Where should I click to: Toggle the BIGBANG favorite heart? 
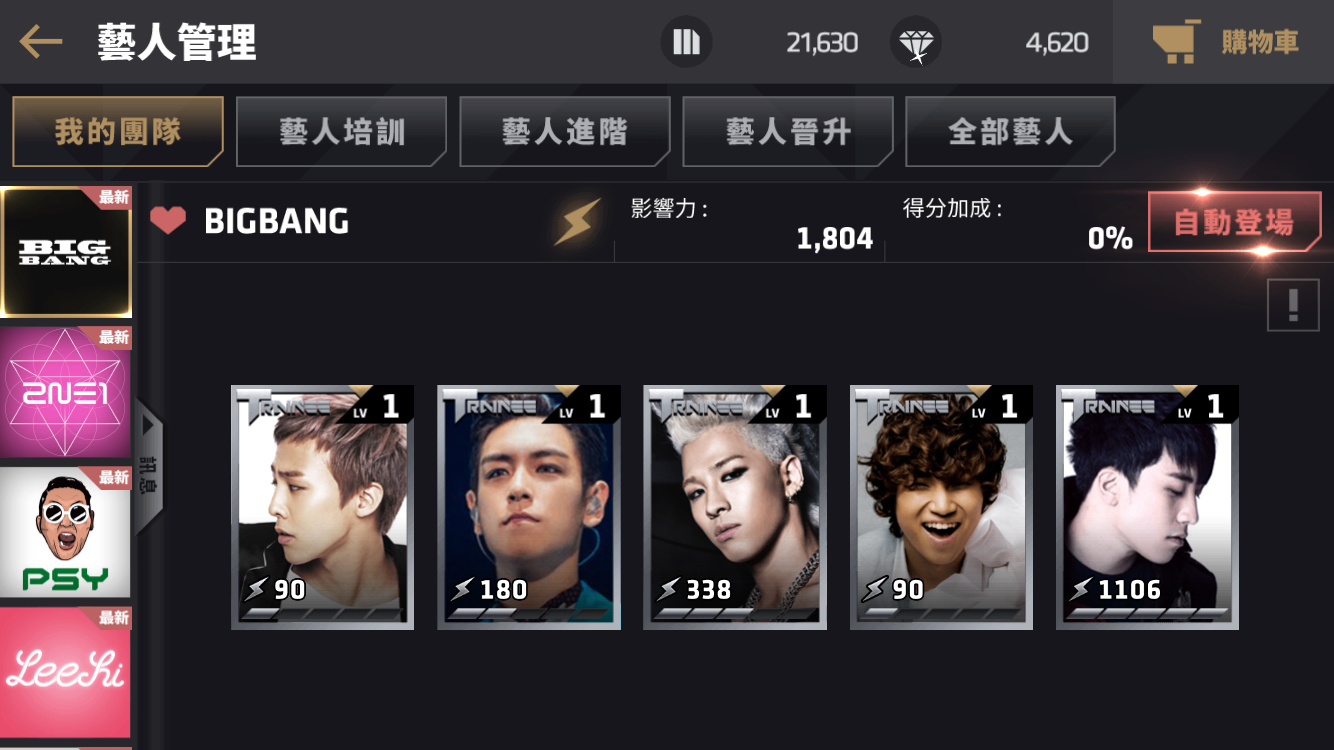click(168, 221)
